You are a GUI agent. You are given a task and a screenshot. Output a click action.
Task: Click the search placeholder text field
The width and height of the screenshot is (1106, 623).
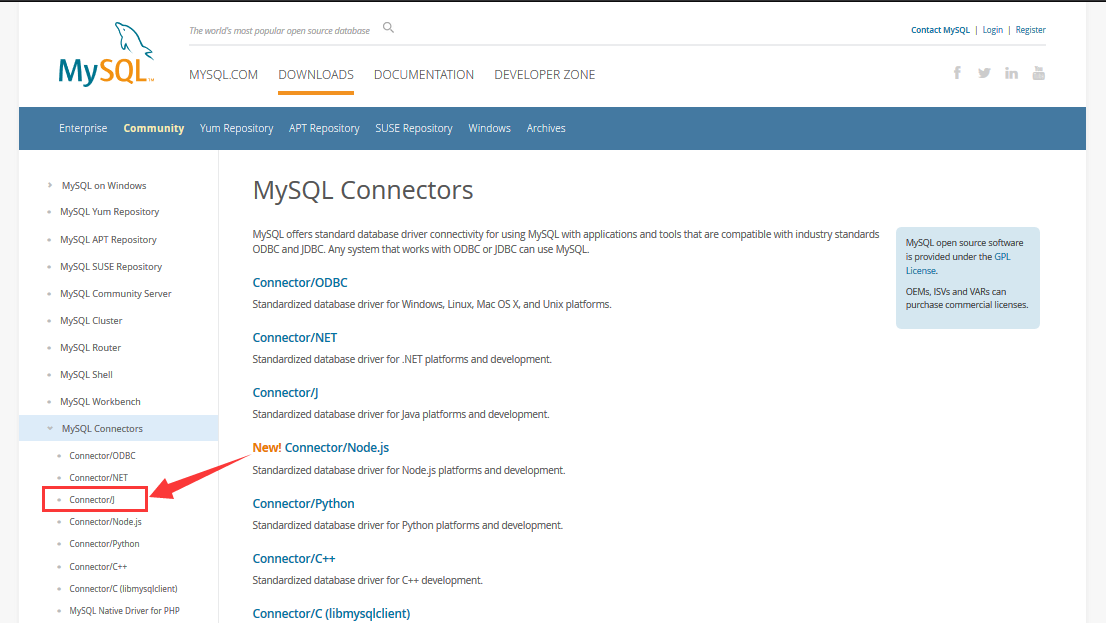pos(279,30)
